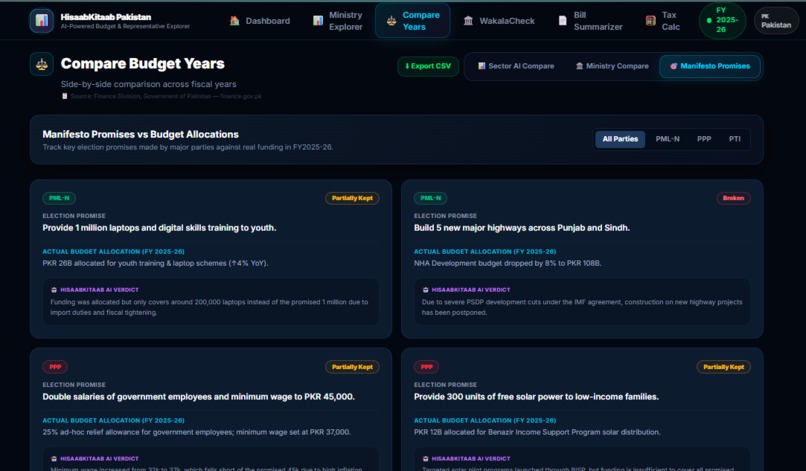Click 'PKR 12B allocated for Benazir Income' text
The image size is (806, 471).
click(537, 432)
